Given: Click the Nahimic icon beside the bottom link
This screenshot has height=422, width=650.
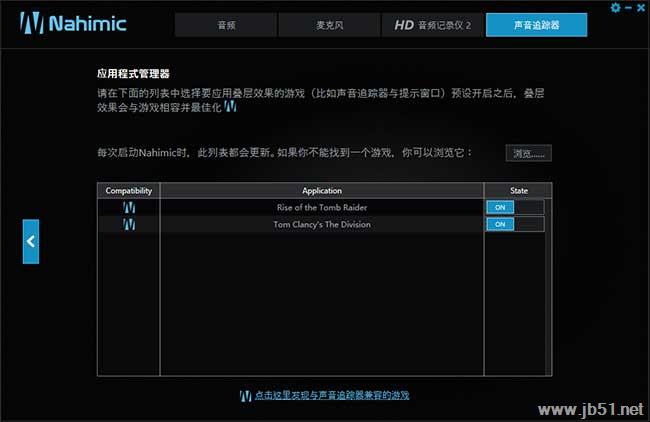Looking at the screenshot, I should (245, 396).
